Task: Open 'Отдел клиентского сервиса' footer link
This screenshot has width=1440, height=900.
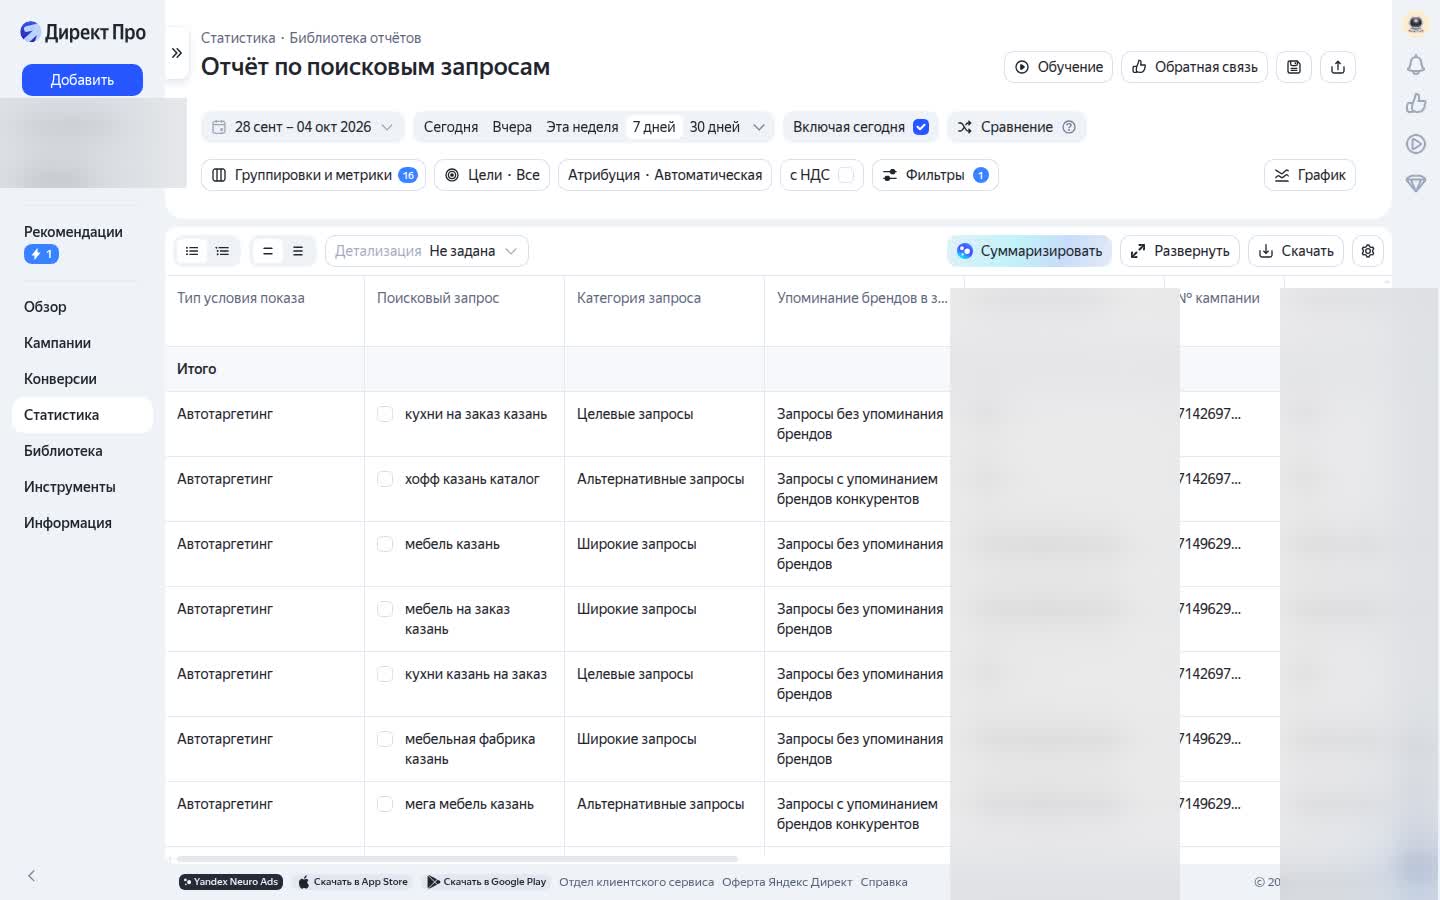Action: pos(636,882)
